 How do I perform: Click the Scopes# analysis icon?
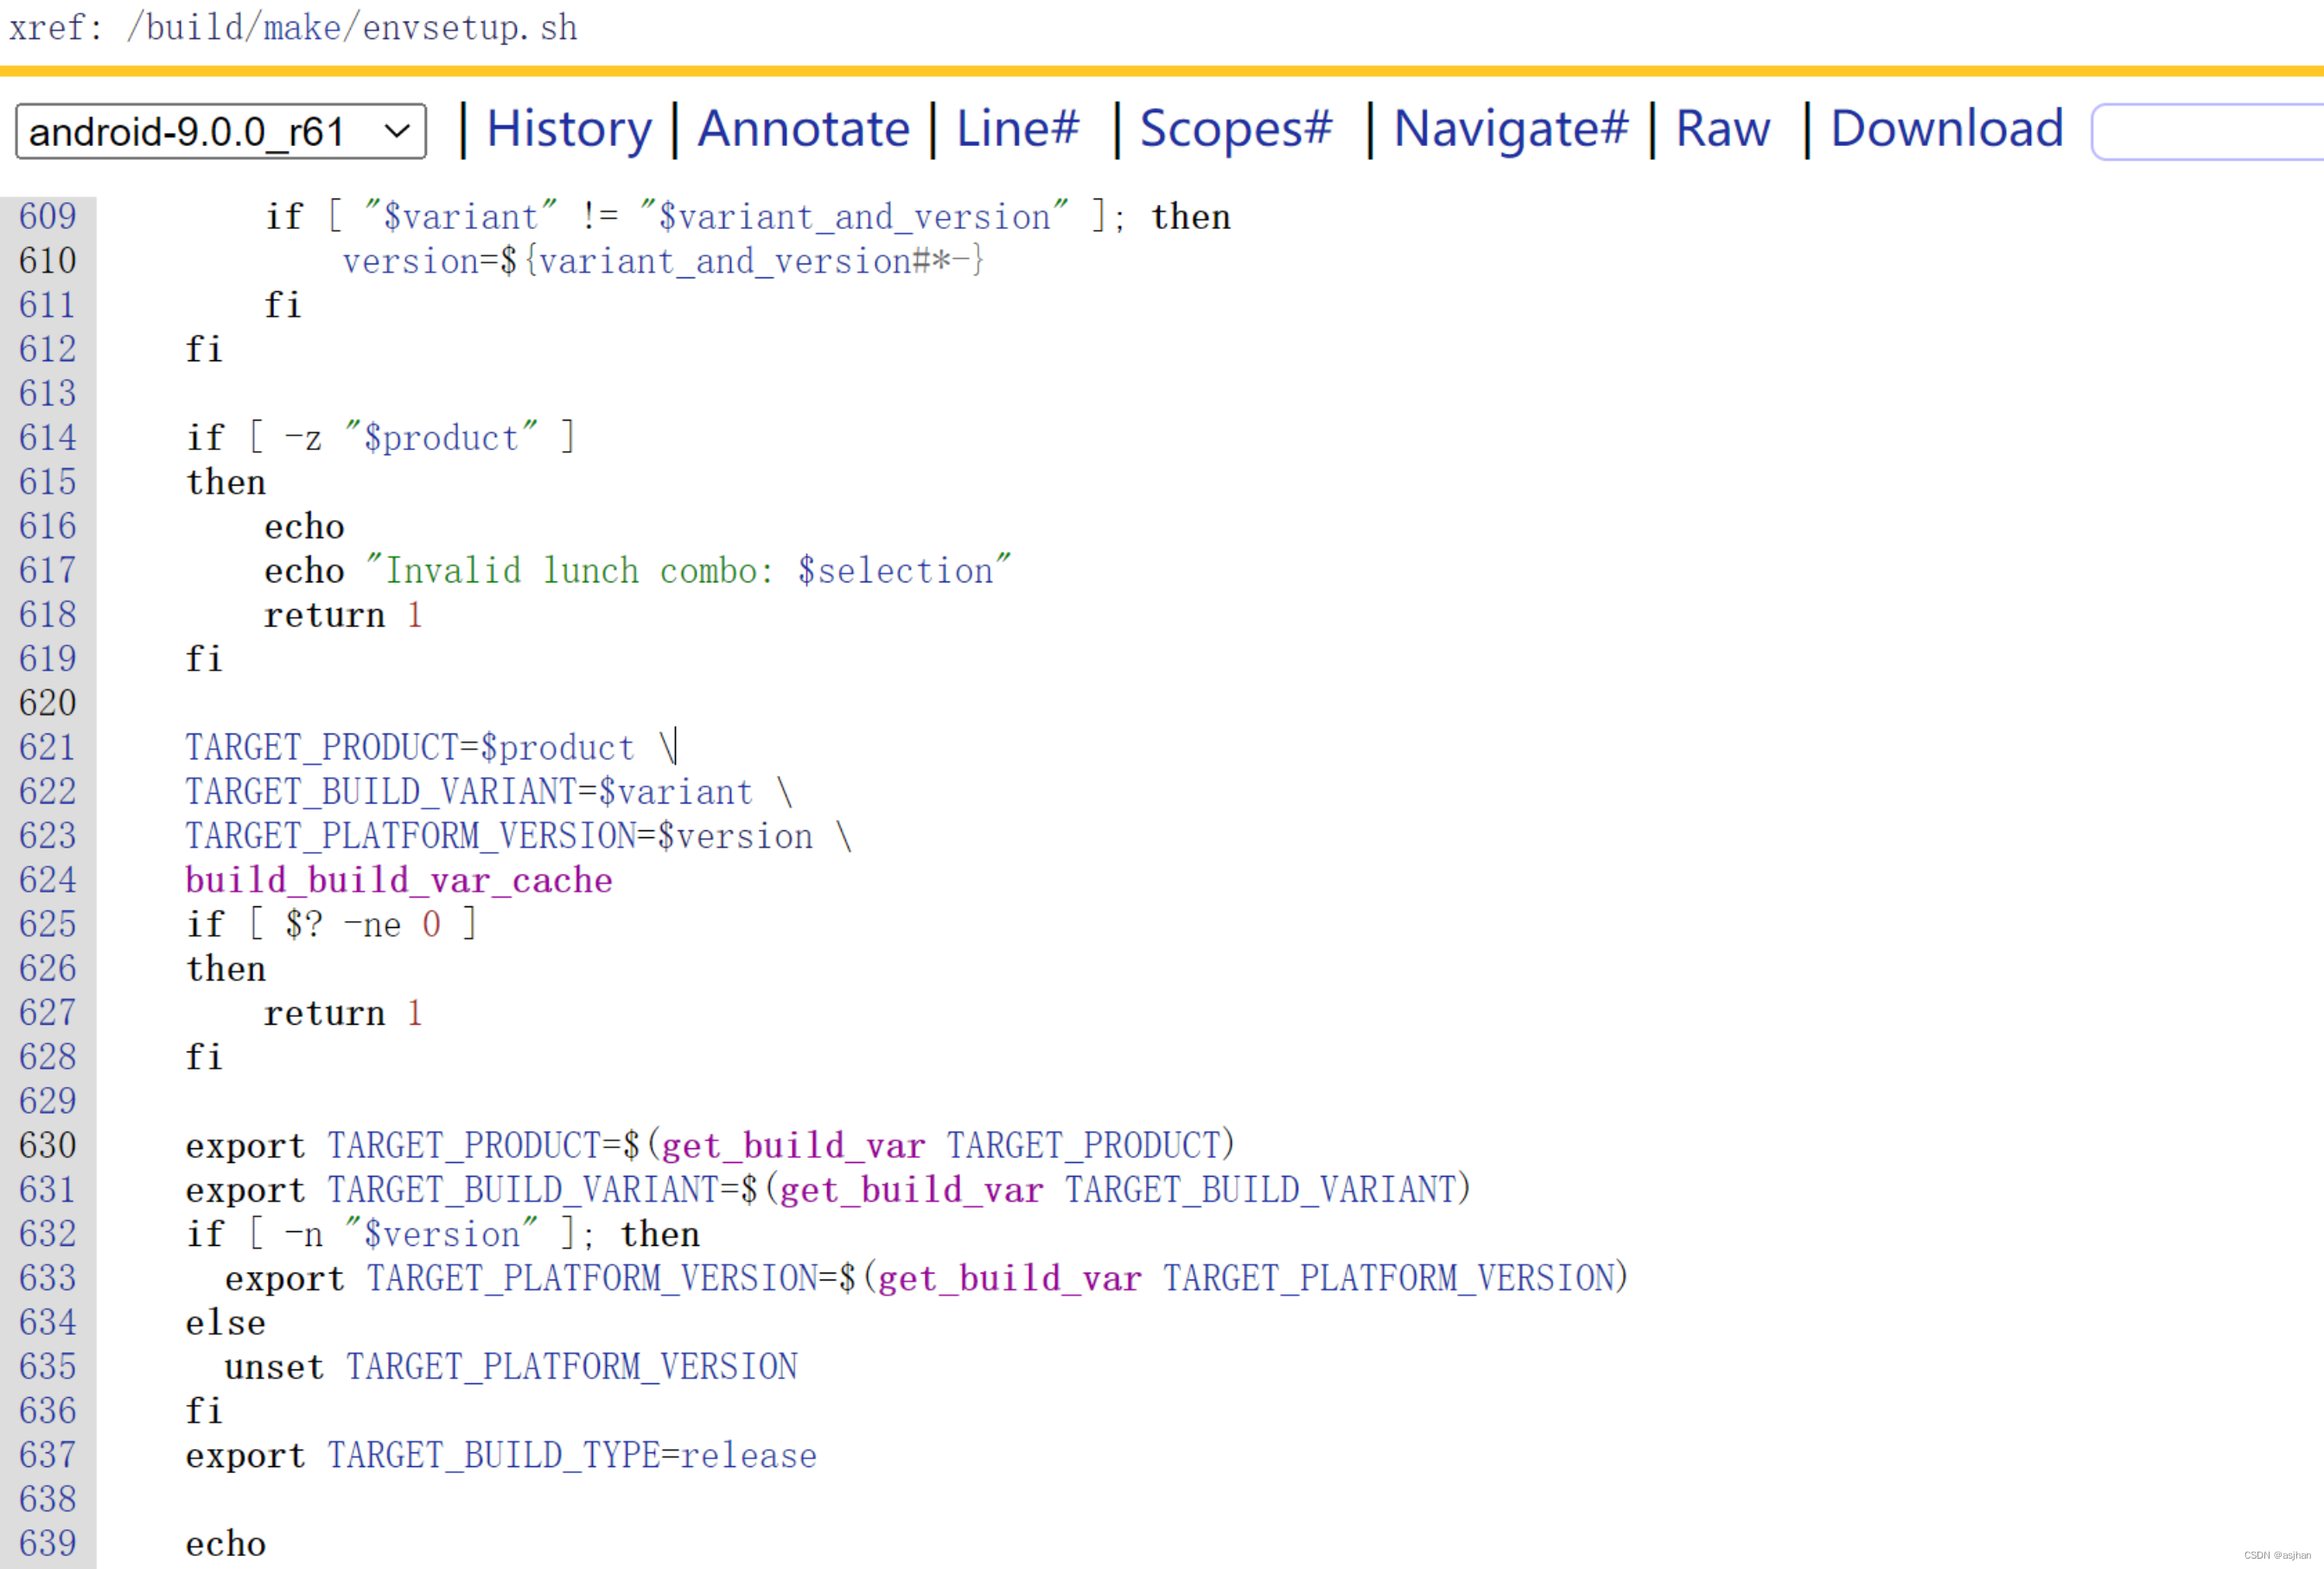1232,130
